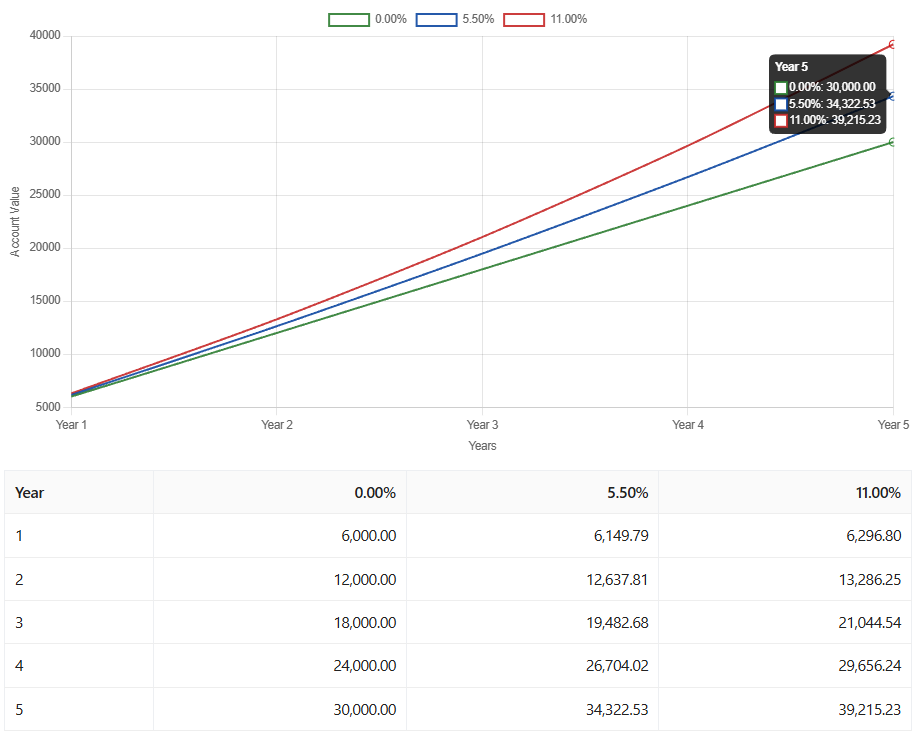Image resolution: width=917 pixels, height=735 pixels.
Task: Select the green data point at Year 5
Action: pos(893,142)
